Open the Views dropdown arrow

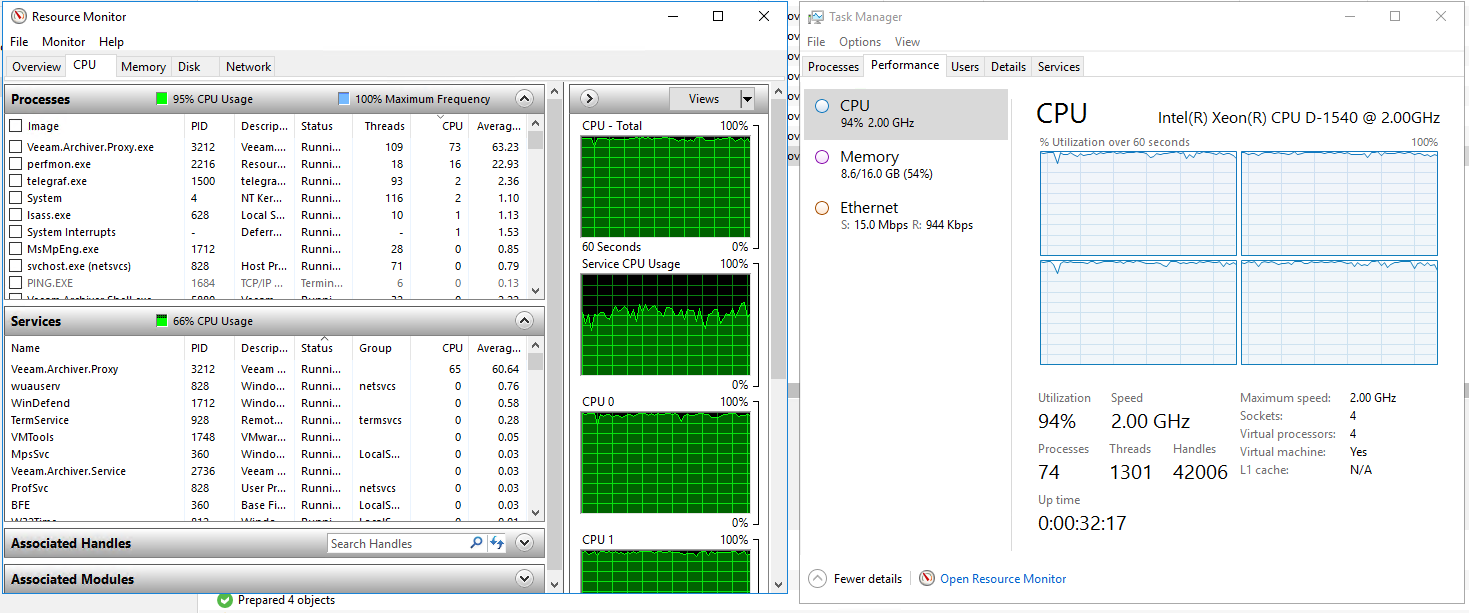click(x=746, y=99)
